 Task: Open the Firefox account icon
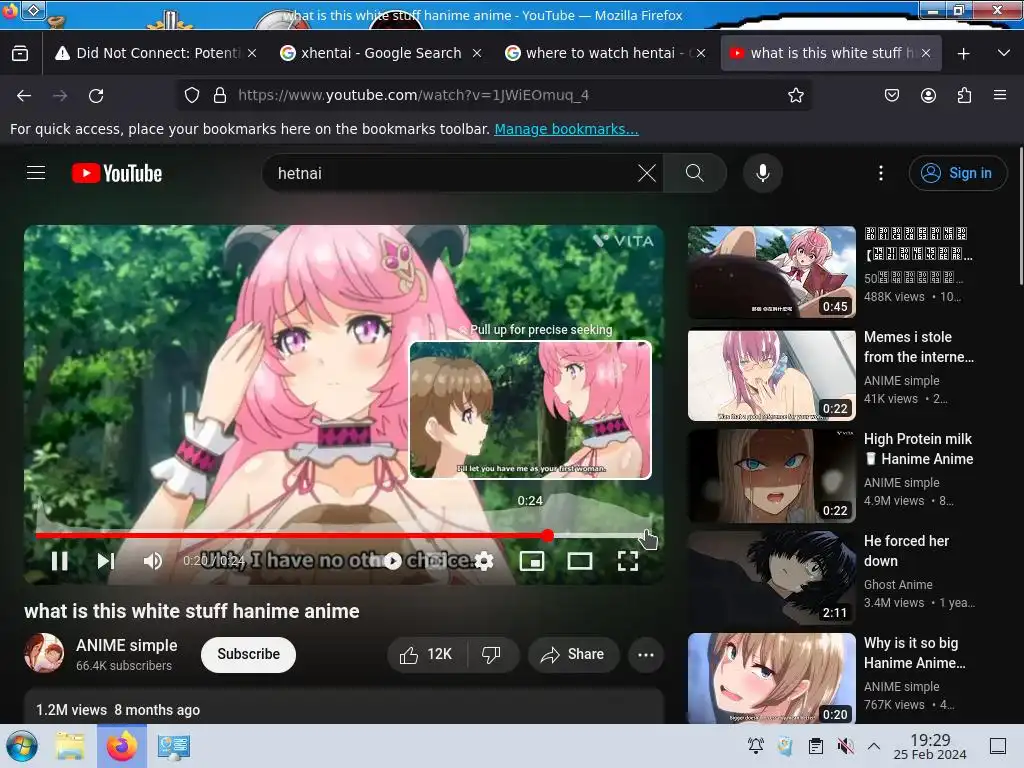(x=928, y=95)
